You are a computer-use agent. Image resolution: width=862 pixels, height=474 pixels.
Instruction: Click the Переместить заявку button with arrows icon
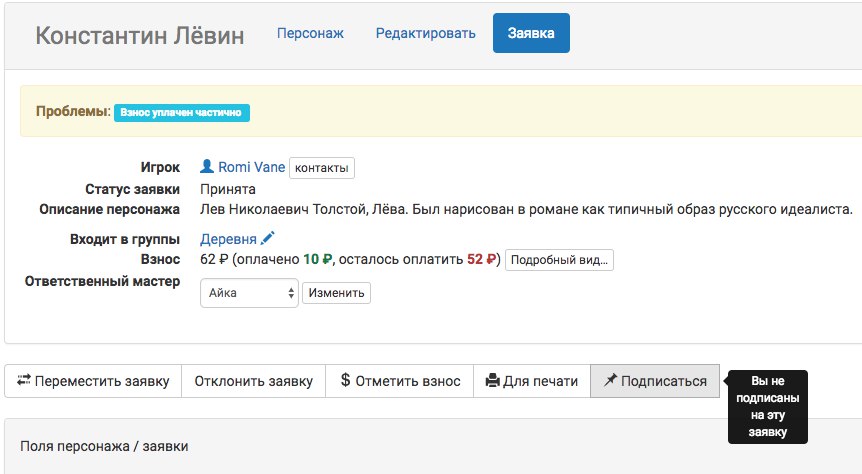(93, 381)
